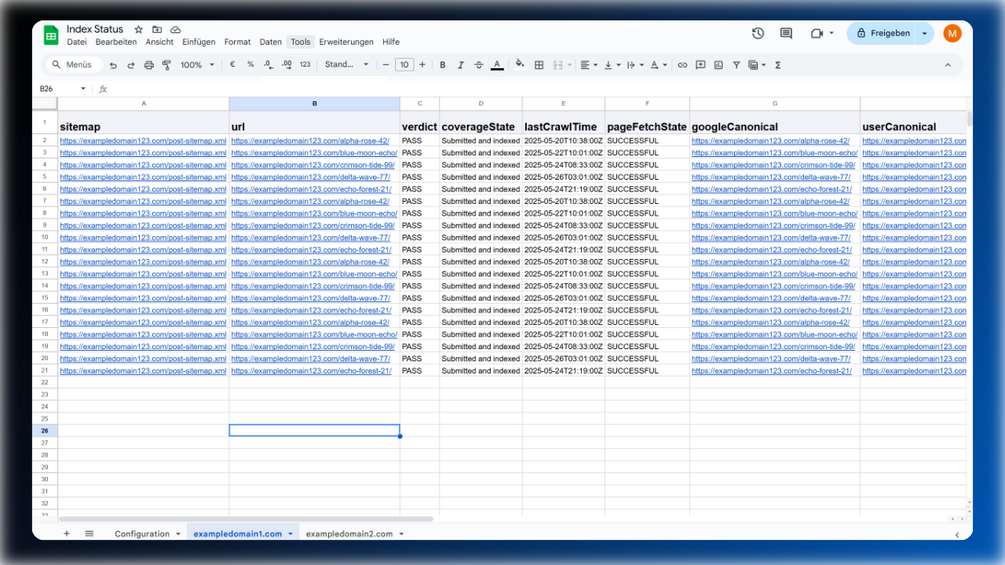The image size is (1005, 565).
Task: Open the comments icon in header
Action: [786, 33]
